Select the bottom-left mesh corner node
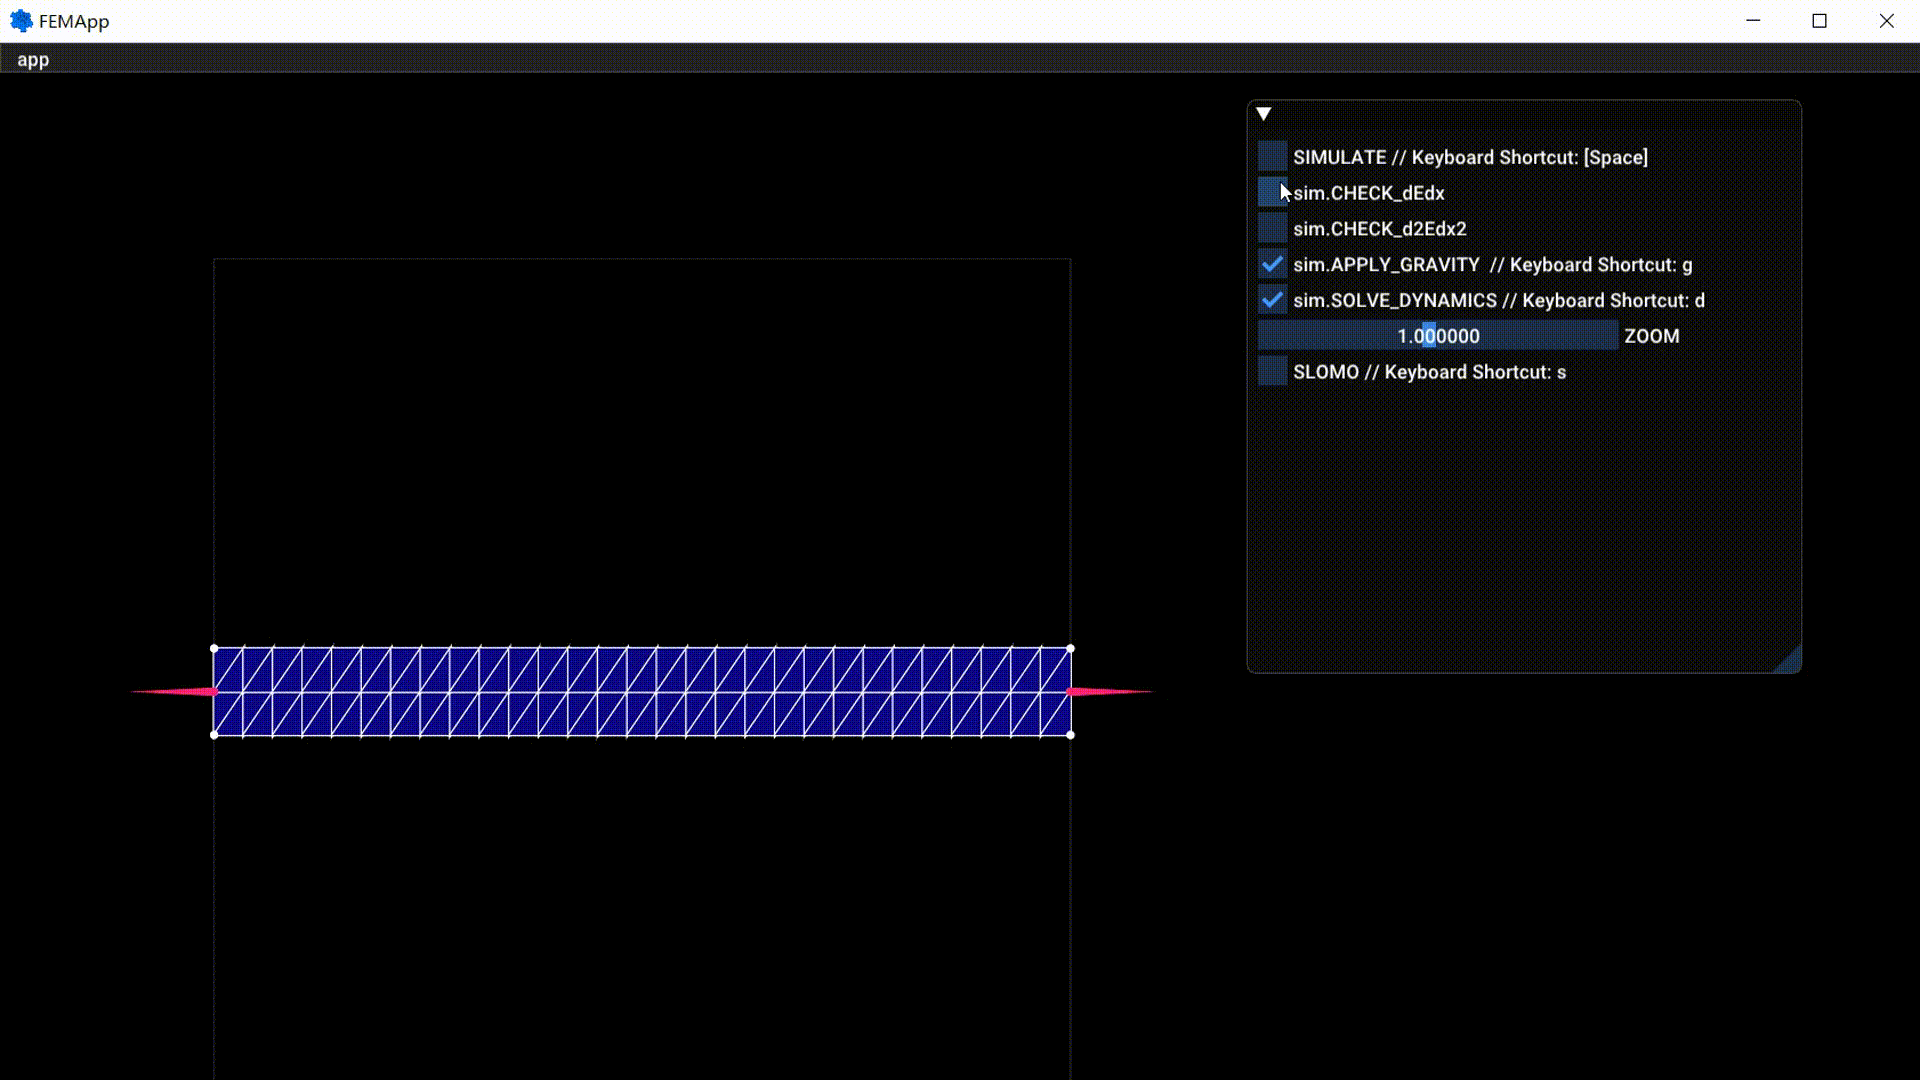 coord(214,735)
